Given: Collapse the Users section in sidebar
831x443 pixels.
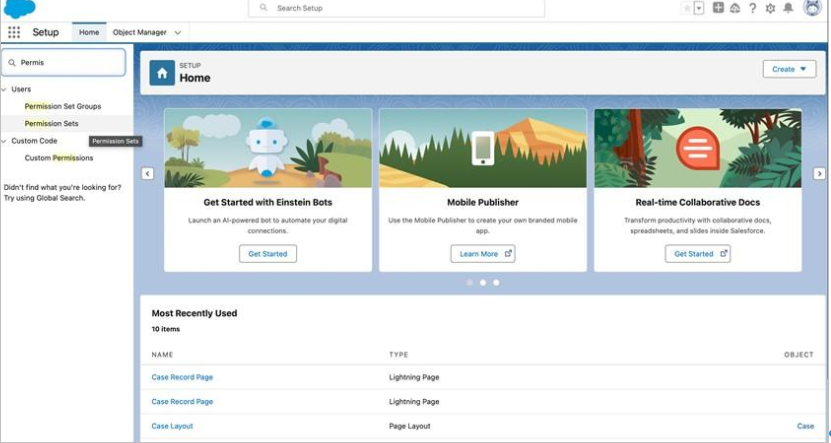Looking at the screenshot, I should 5,89.
